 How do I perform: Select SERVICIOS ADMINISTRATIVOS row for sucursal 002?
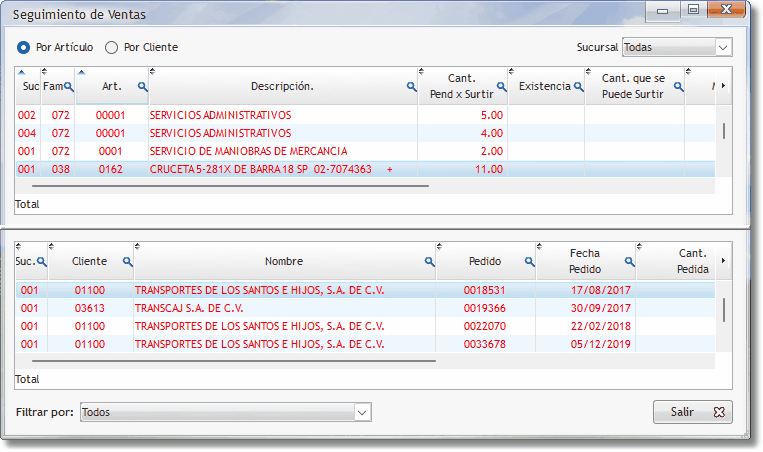click(x=365, y=115)
